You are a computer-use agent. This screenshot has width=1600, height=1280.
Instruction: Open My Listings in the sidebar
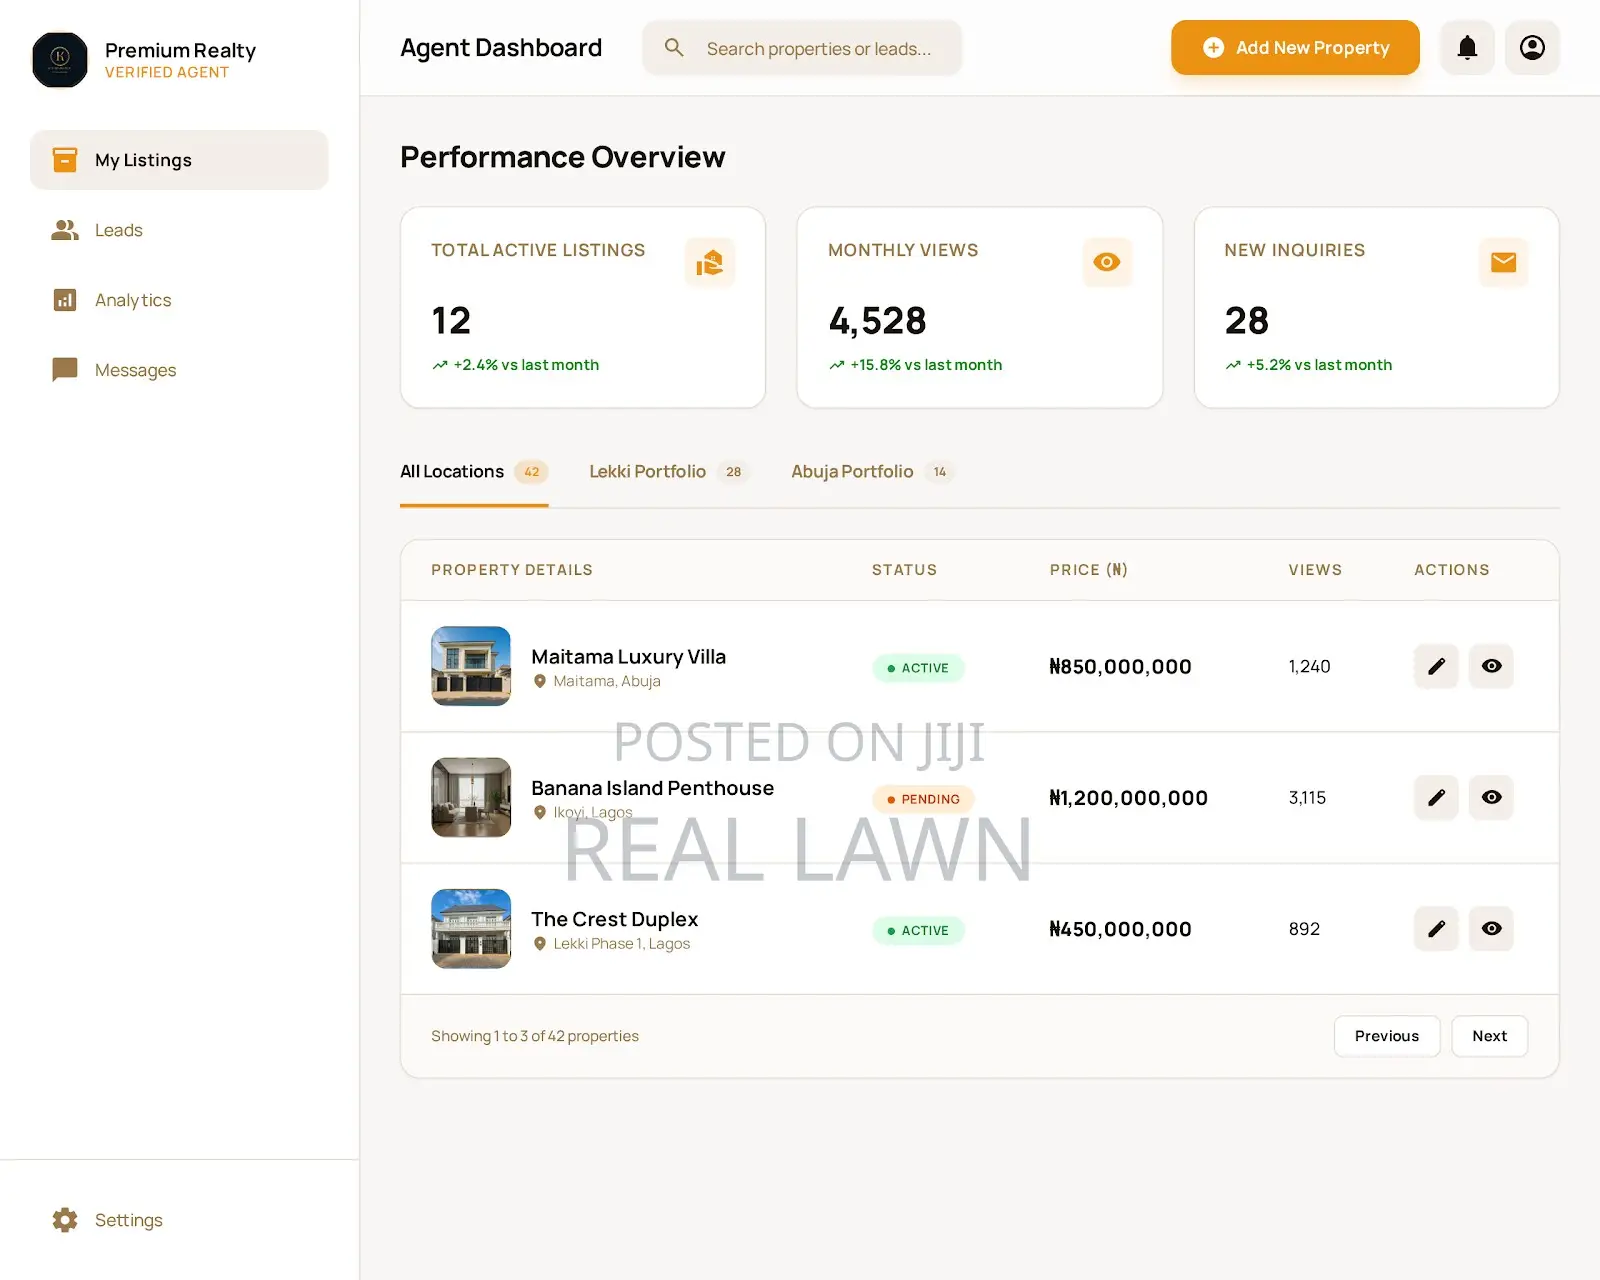click(179, 160)
